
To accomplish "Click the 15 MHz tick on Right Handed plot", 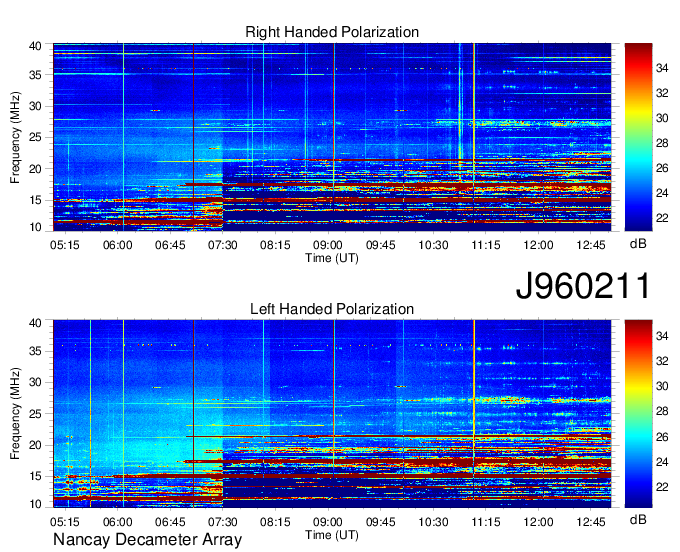I will [x=35, y=200].
